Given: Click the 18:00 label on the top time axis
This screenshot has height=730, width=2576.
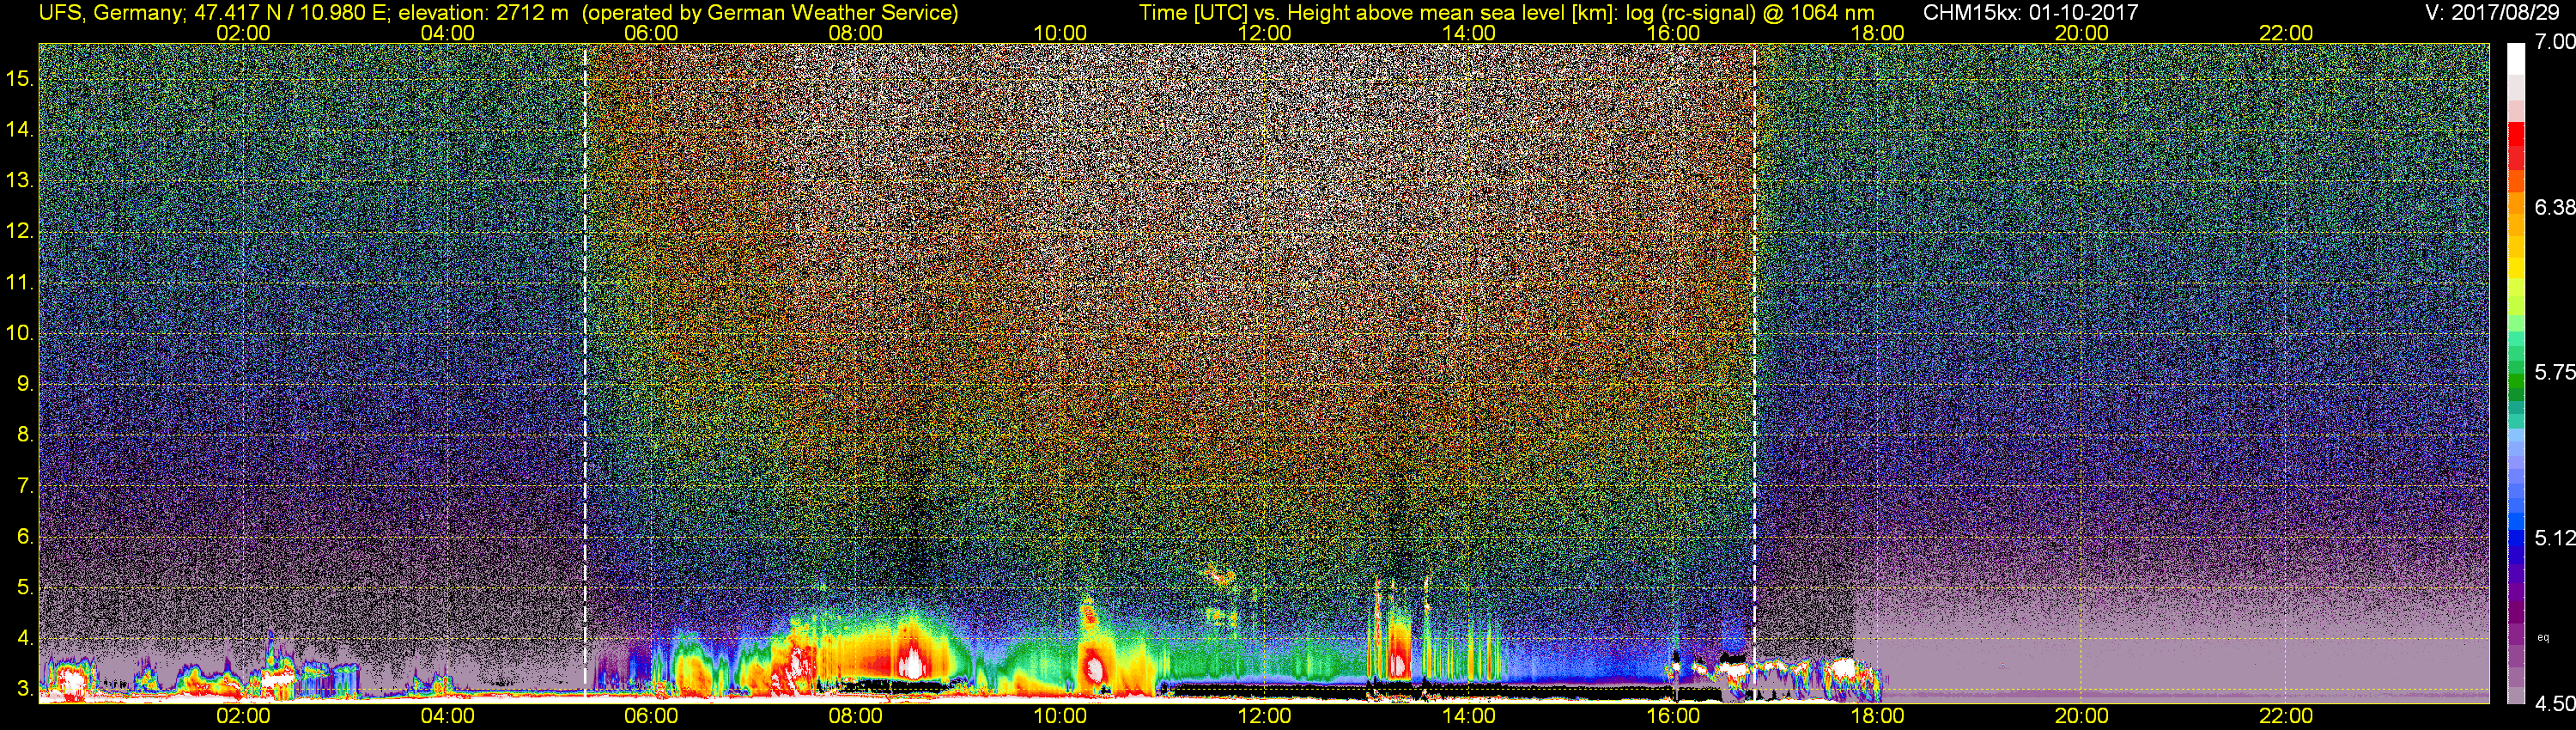Looking at the screenshot, I should (1877, 33).
